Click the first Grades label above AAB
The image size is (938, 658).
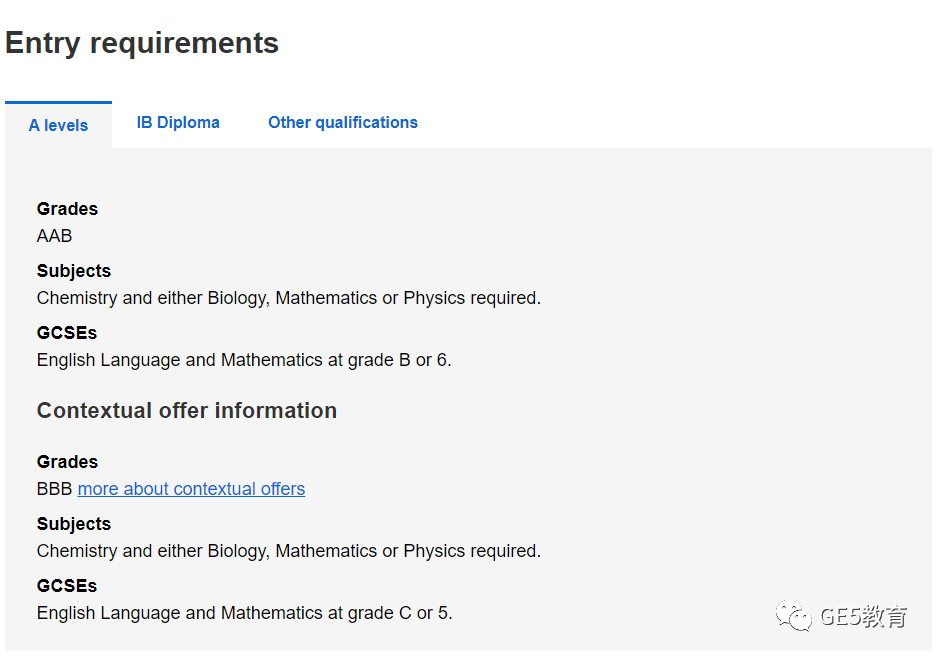point(67,209)
